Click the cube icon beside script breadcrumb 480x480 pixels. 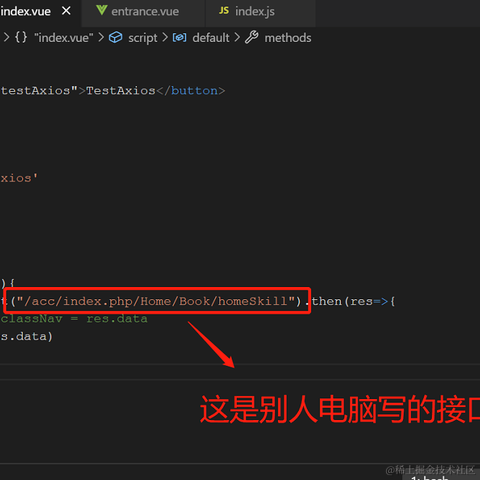116,37
